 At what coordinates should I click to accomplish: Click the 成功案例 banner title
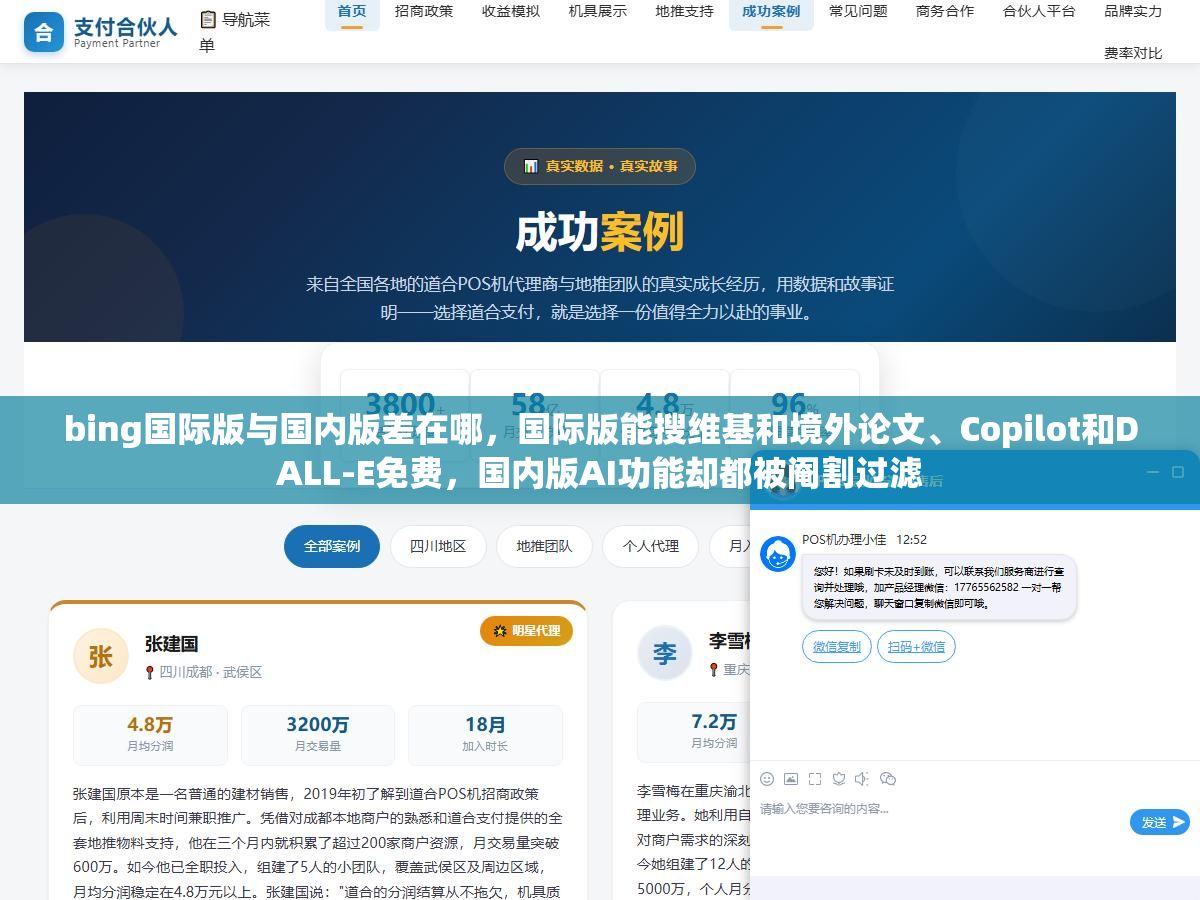tap(600, 232)
